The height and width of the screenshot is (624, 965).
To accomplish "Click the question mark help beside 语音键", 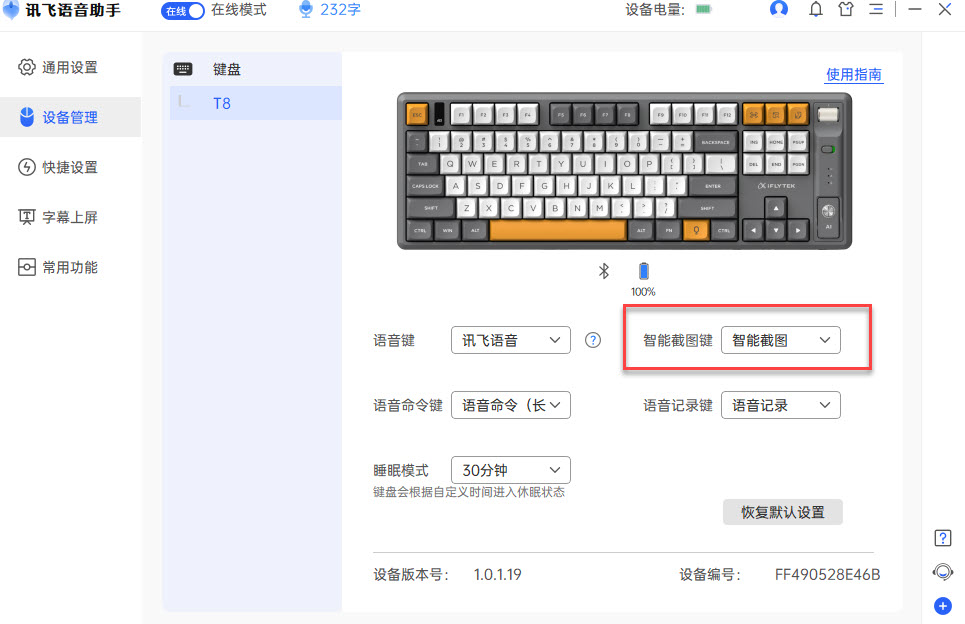I will click(x=593, y=340).
